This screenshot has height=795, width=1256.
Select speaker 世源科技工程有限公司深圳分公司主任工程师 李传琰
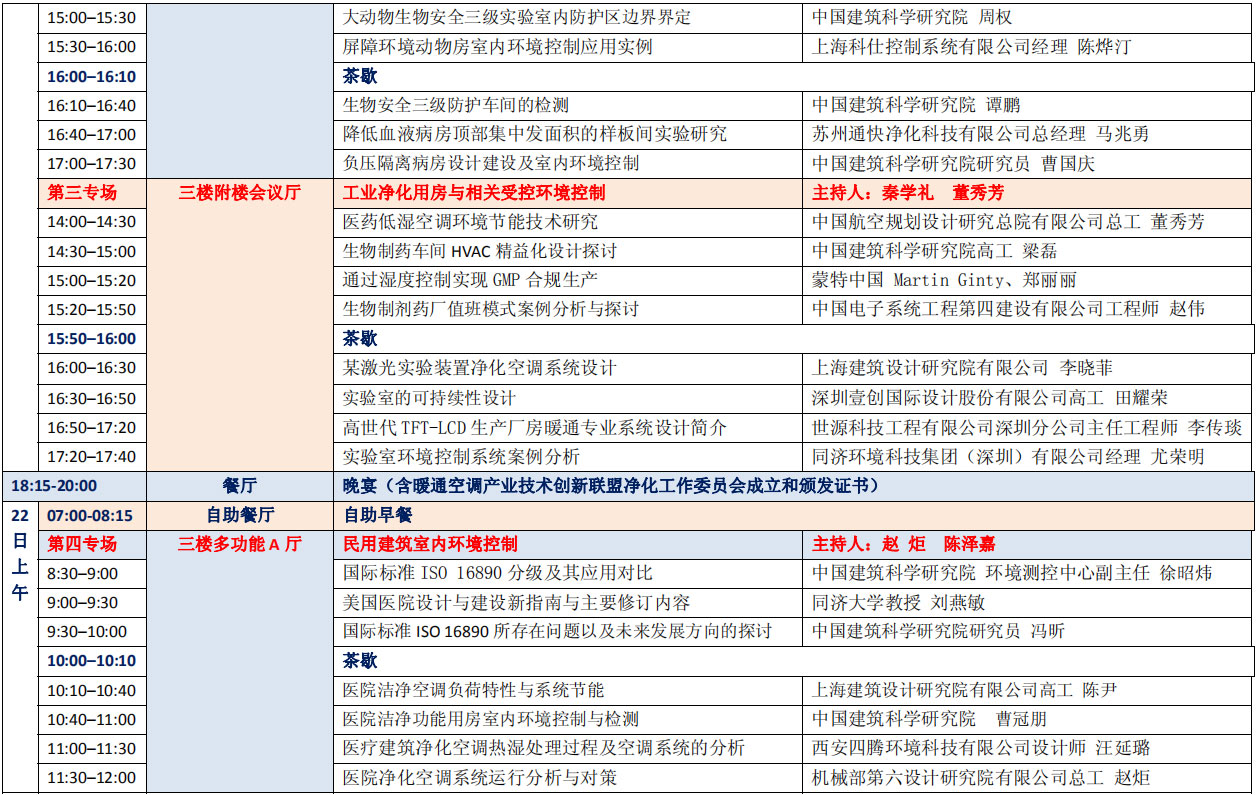1027,427
